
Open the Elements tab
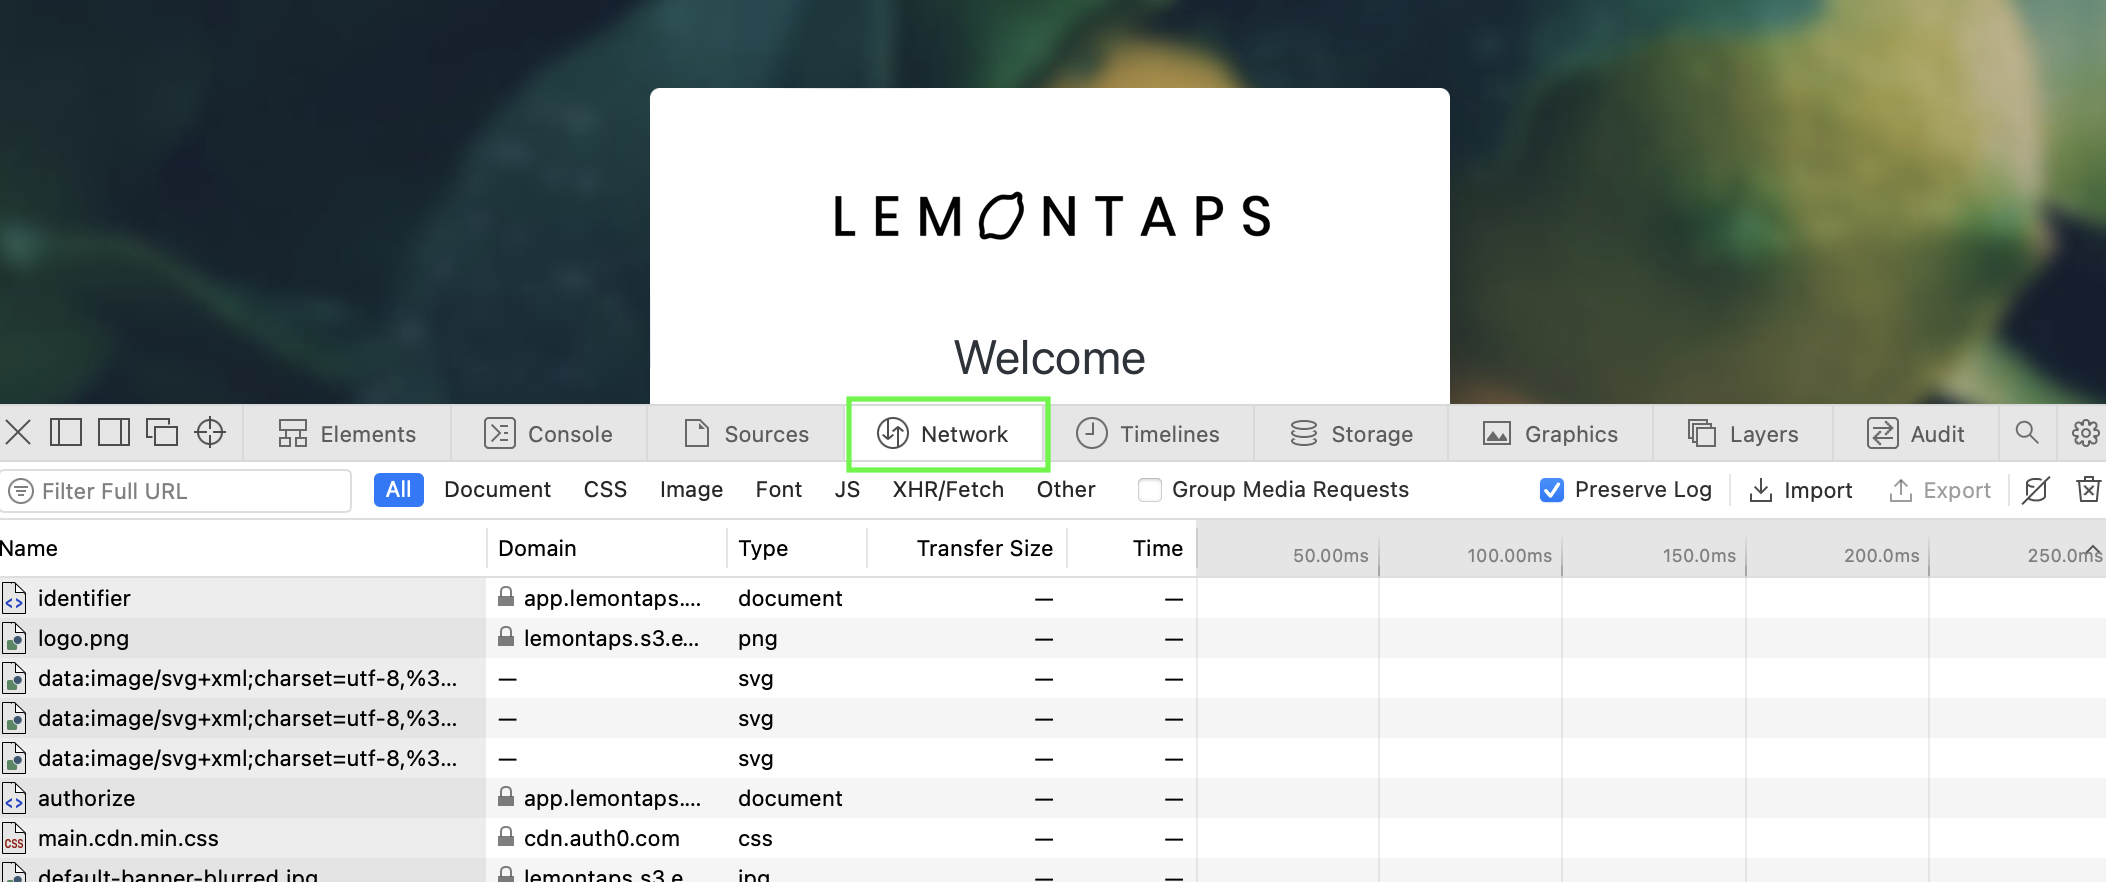347,434
